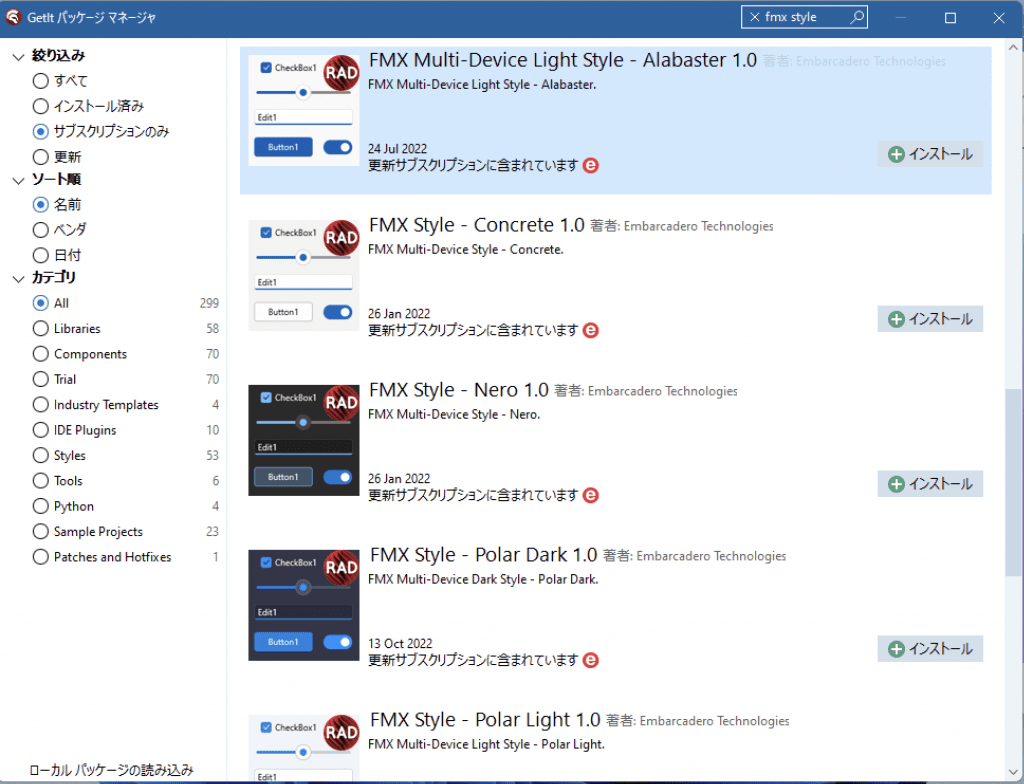1024x784 pixels.
Task: Click RAD badge on Nero thumbnail
Action: tap(342, 402)
